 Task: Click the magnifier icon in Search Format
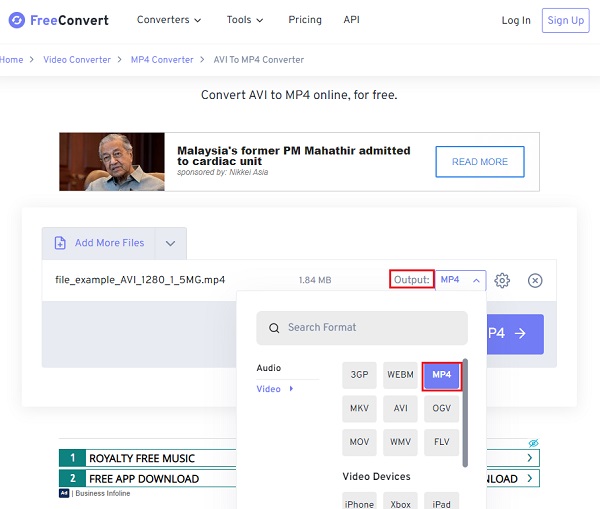[274, 328]
